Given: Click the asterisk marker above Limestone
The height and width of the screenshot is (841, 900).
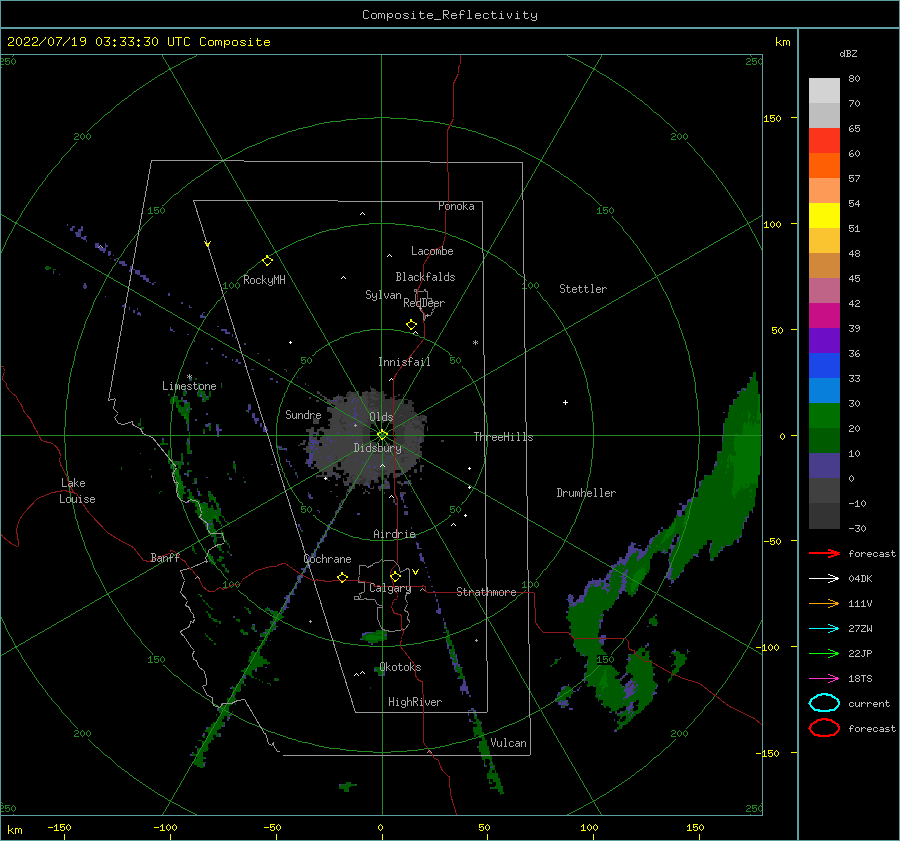Looking at the screenshot, I should click(189, 377).
